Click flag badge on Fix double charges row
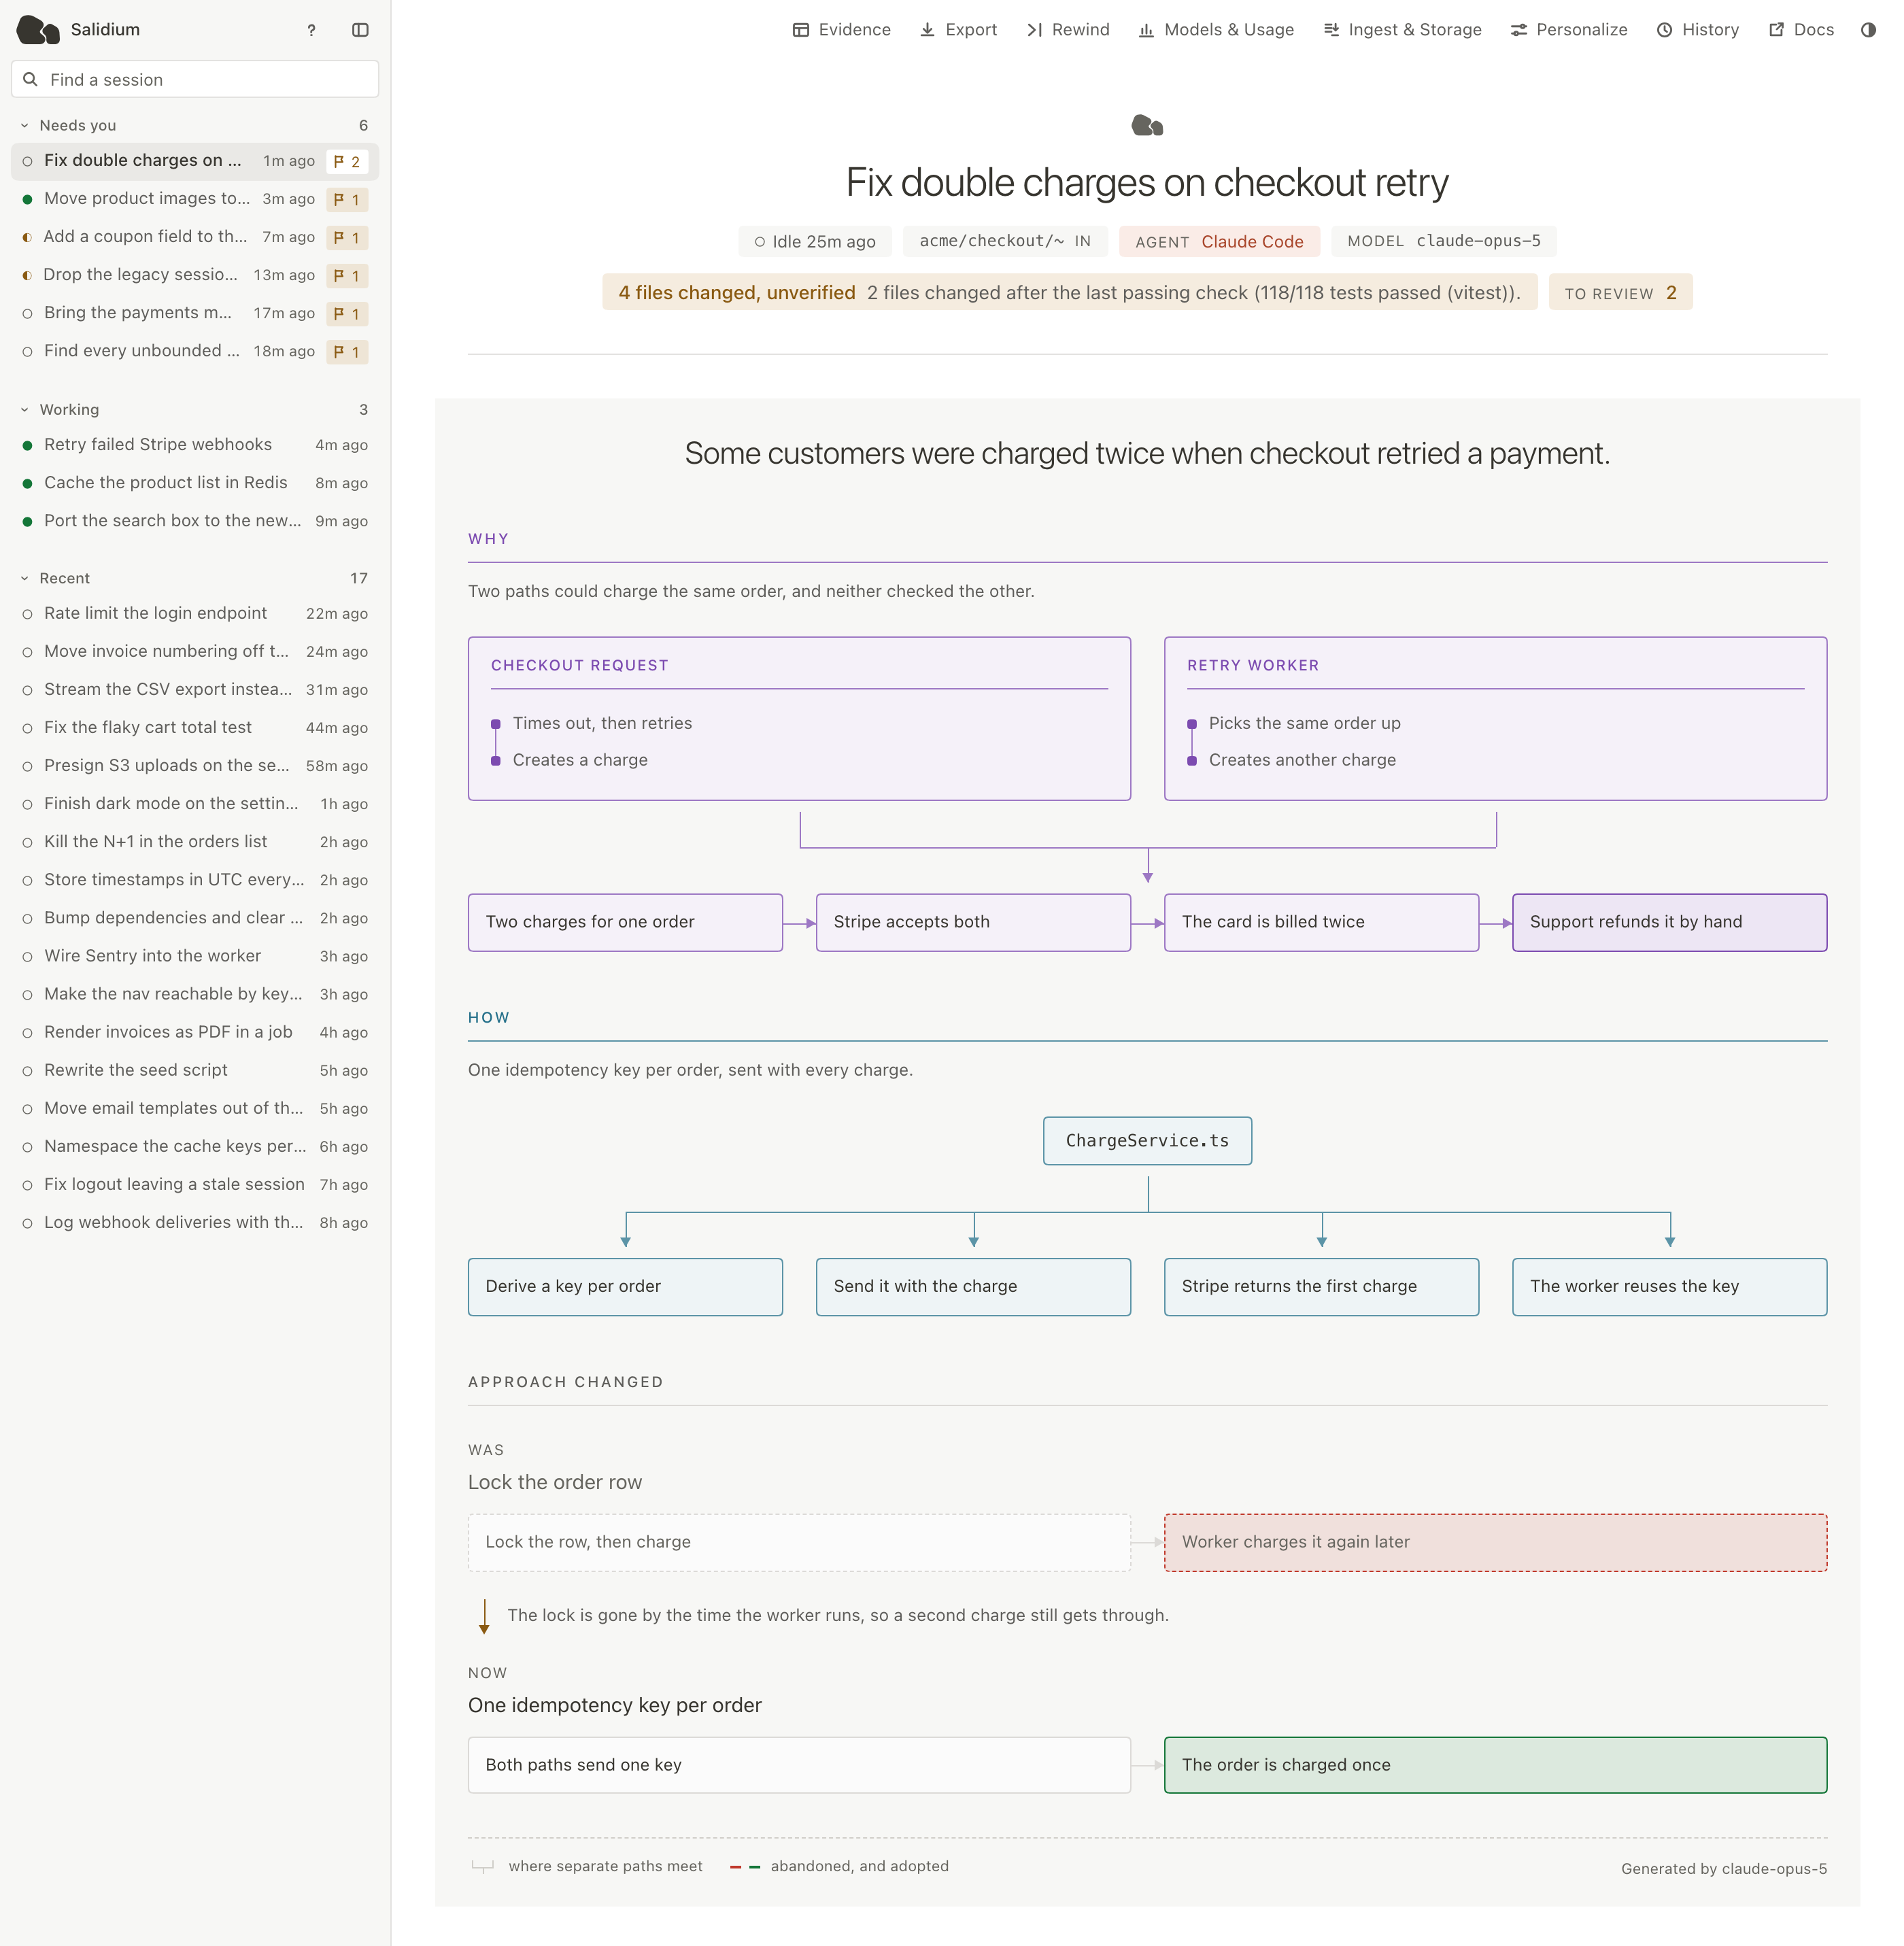The image size is (1904, 1946). coord(347,161)
